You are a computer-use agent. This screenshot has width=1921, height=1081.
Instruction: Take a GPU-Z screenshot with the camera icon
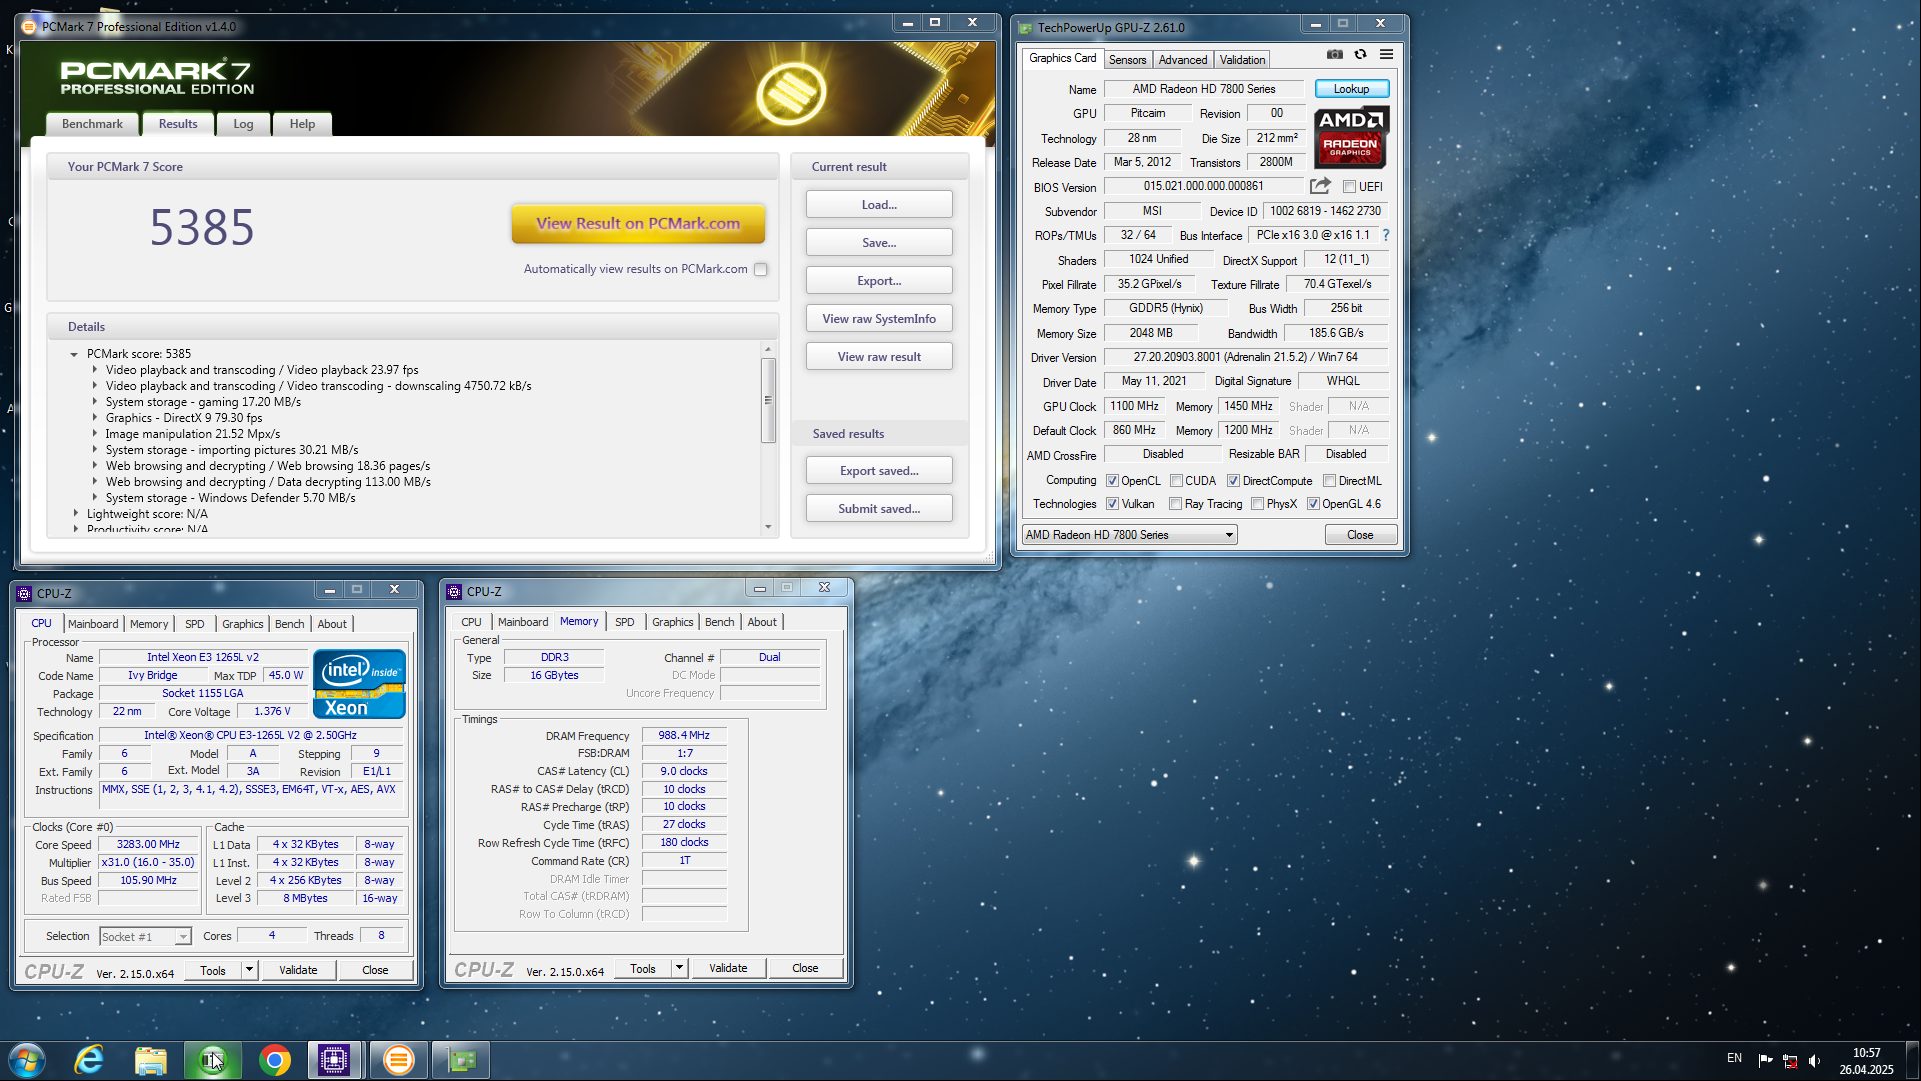tap(1334, 54)
